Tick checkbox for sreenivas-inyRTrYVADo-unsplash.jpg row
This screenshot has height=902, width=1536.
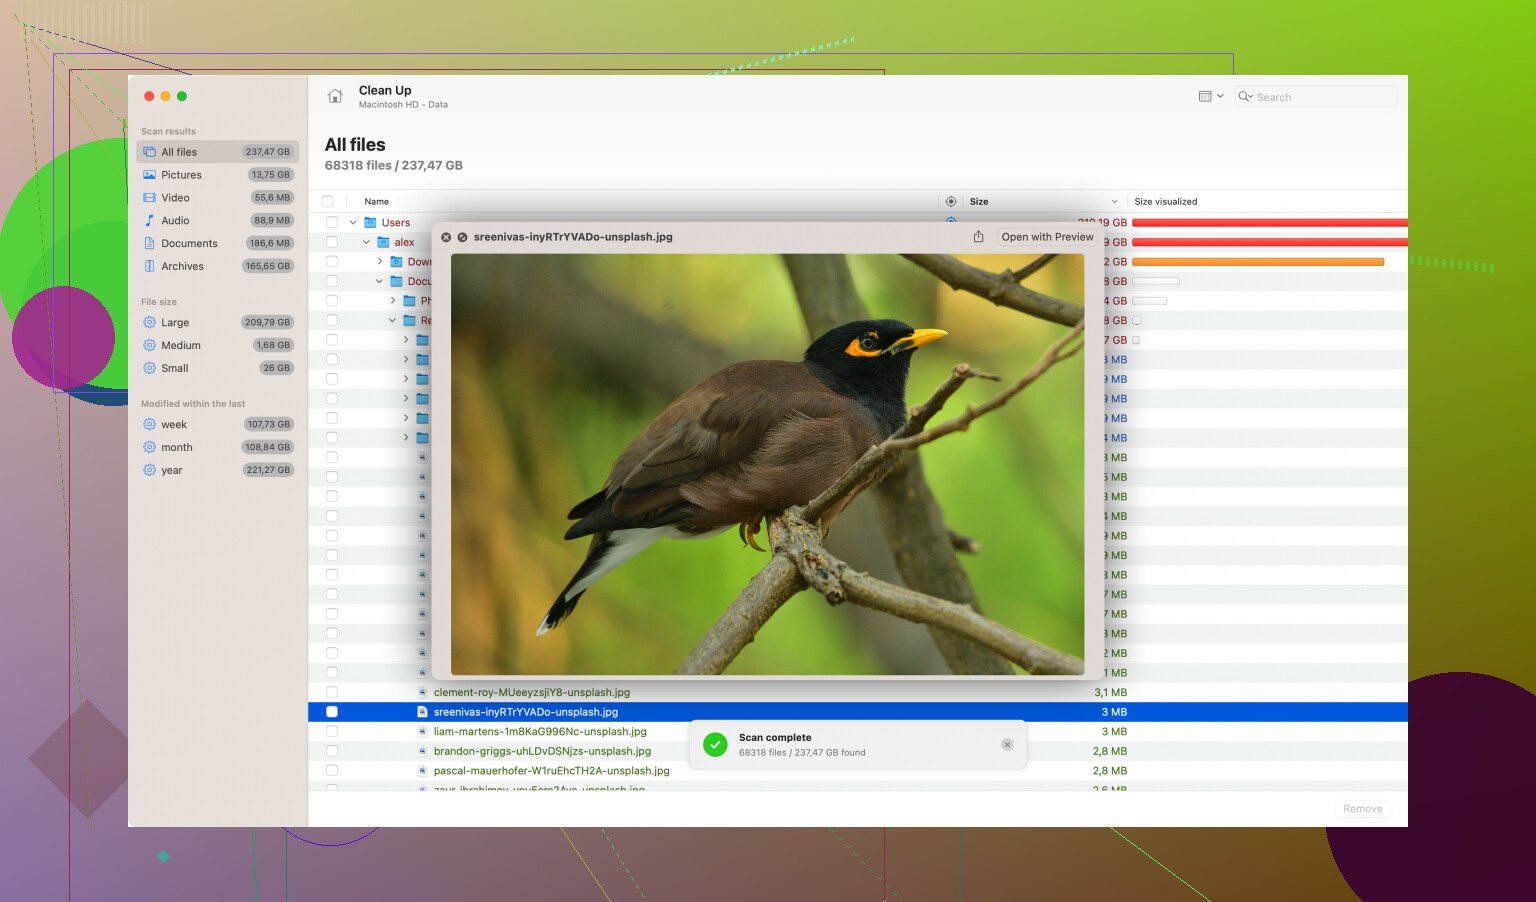[x=332, y=712]
